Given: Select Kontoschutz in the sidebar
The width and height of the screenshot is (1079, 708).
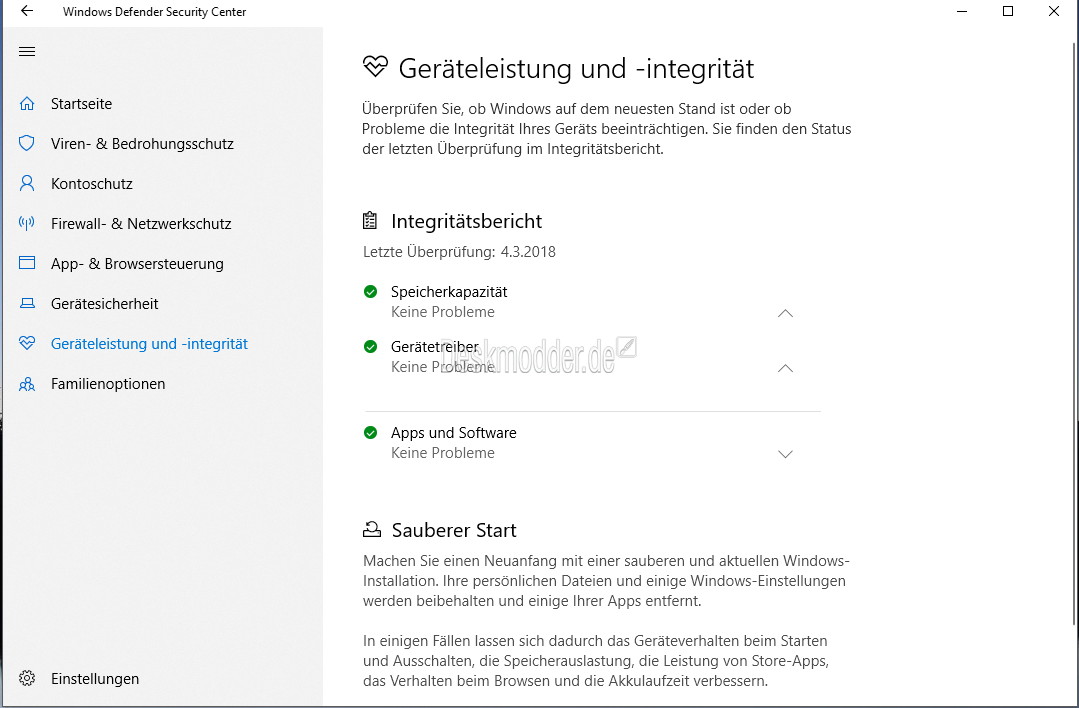Looking at the screenshot, I should click(x=92, y=184).
